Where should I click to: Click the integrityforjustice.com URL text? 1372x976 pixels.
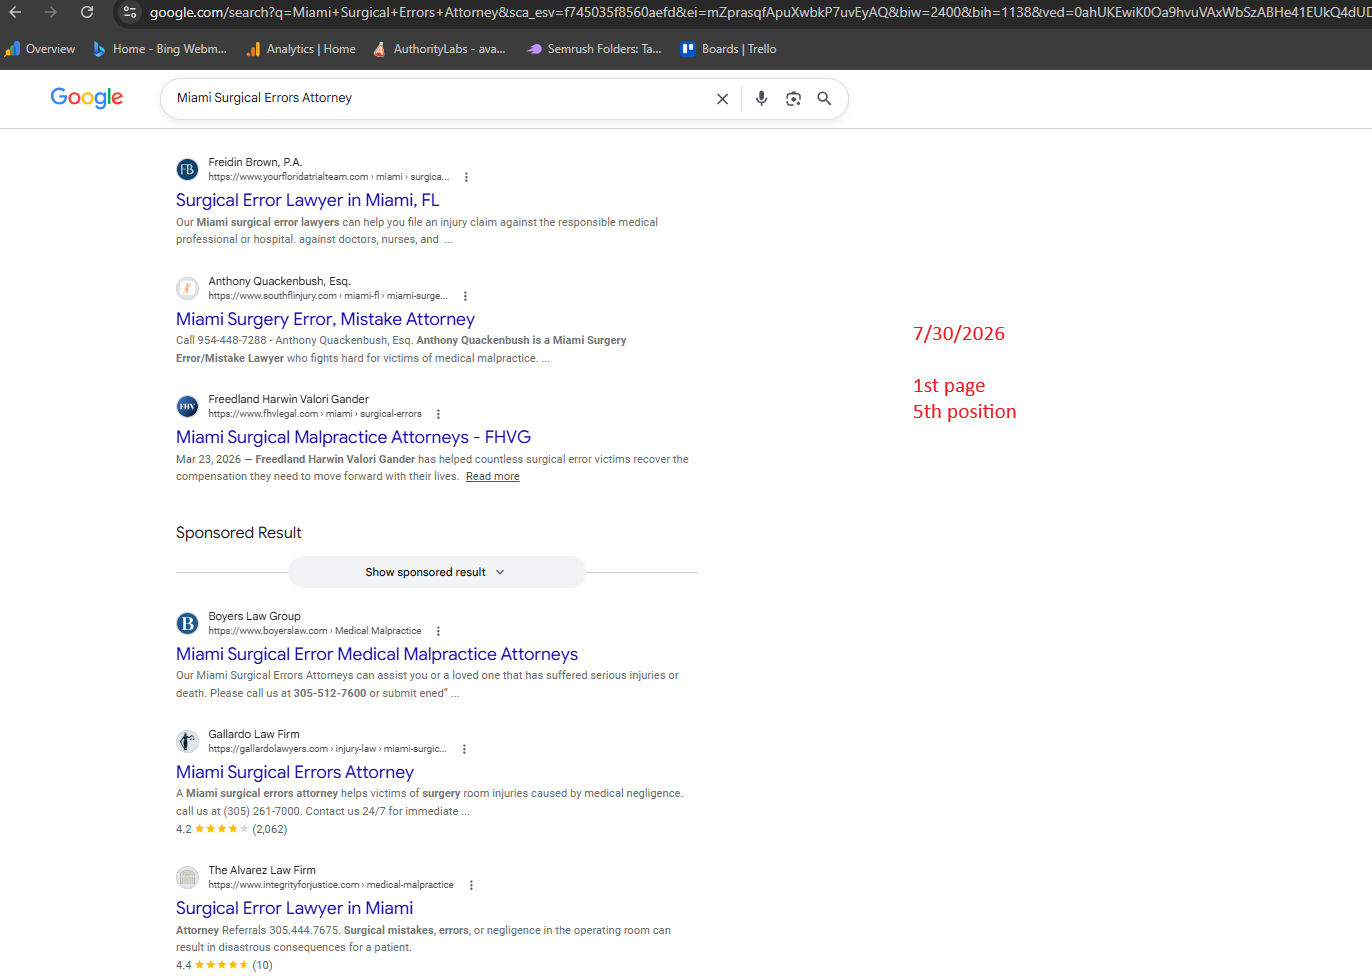click(331, 885)
